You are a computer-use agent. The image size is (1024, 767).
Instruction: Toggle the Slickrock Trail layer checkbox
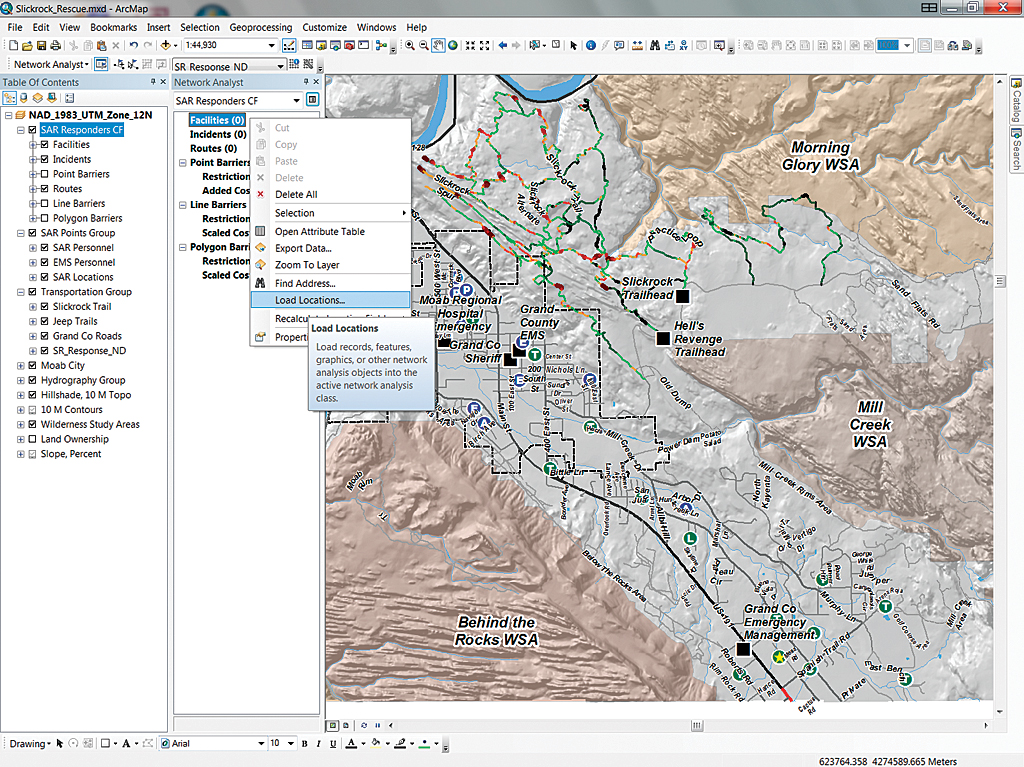(x=44, y=306)
